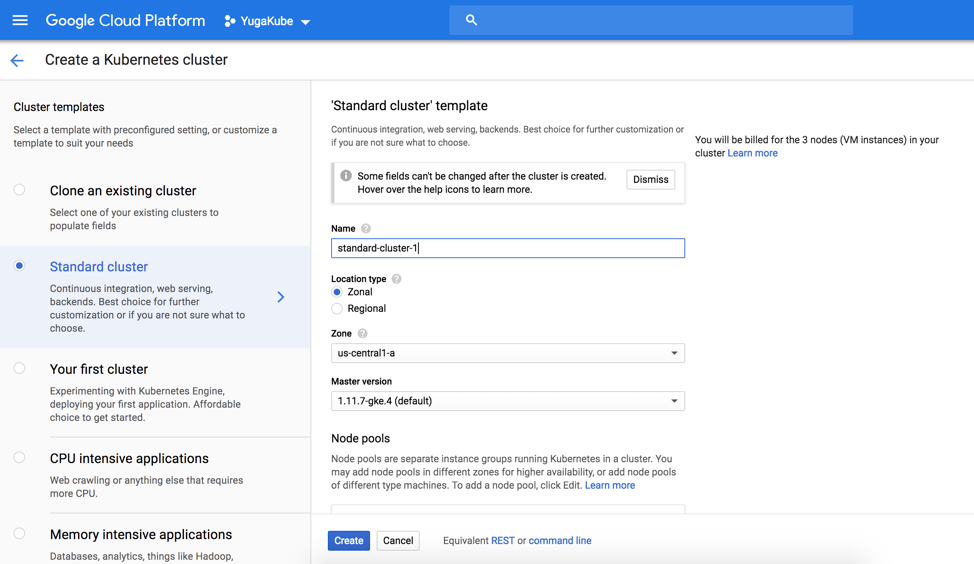This screenshot has height=564, width=974.
Task: Dismiss the fields warning notice
Action: [650, 180]
